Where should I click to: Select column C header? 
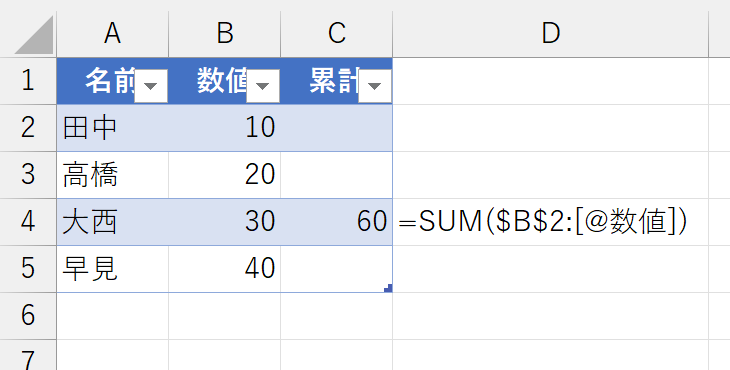(337, 34)
